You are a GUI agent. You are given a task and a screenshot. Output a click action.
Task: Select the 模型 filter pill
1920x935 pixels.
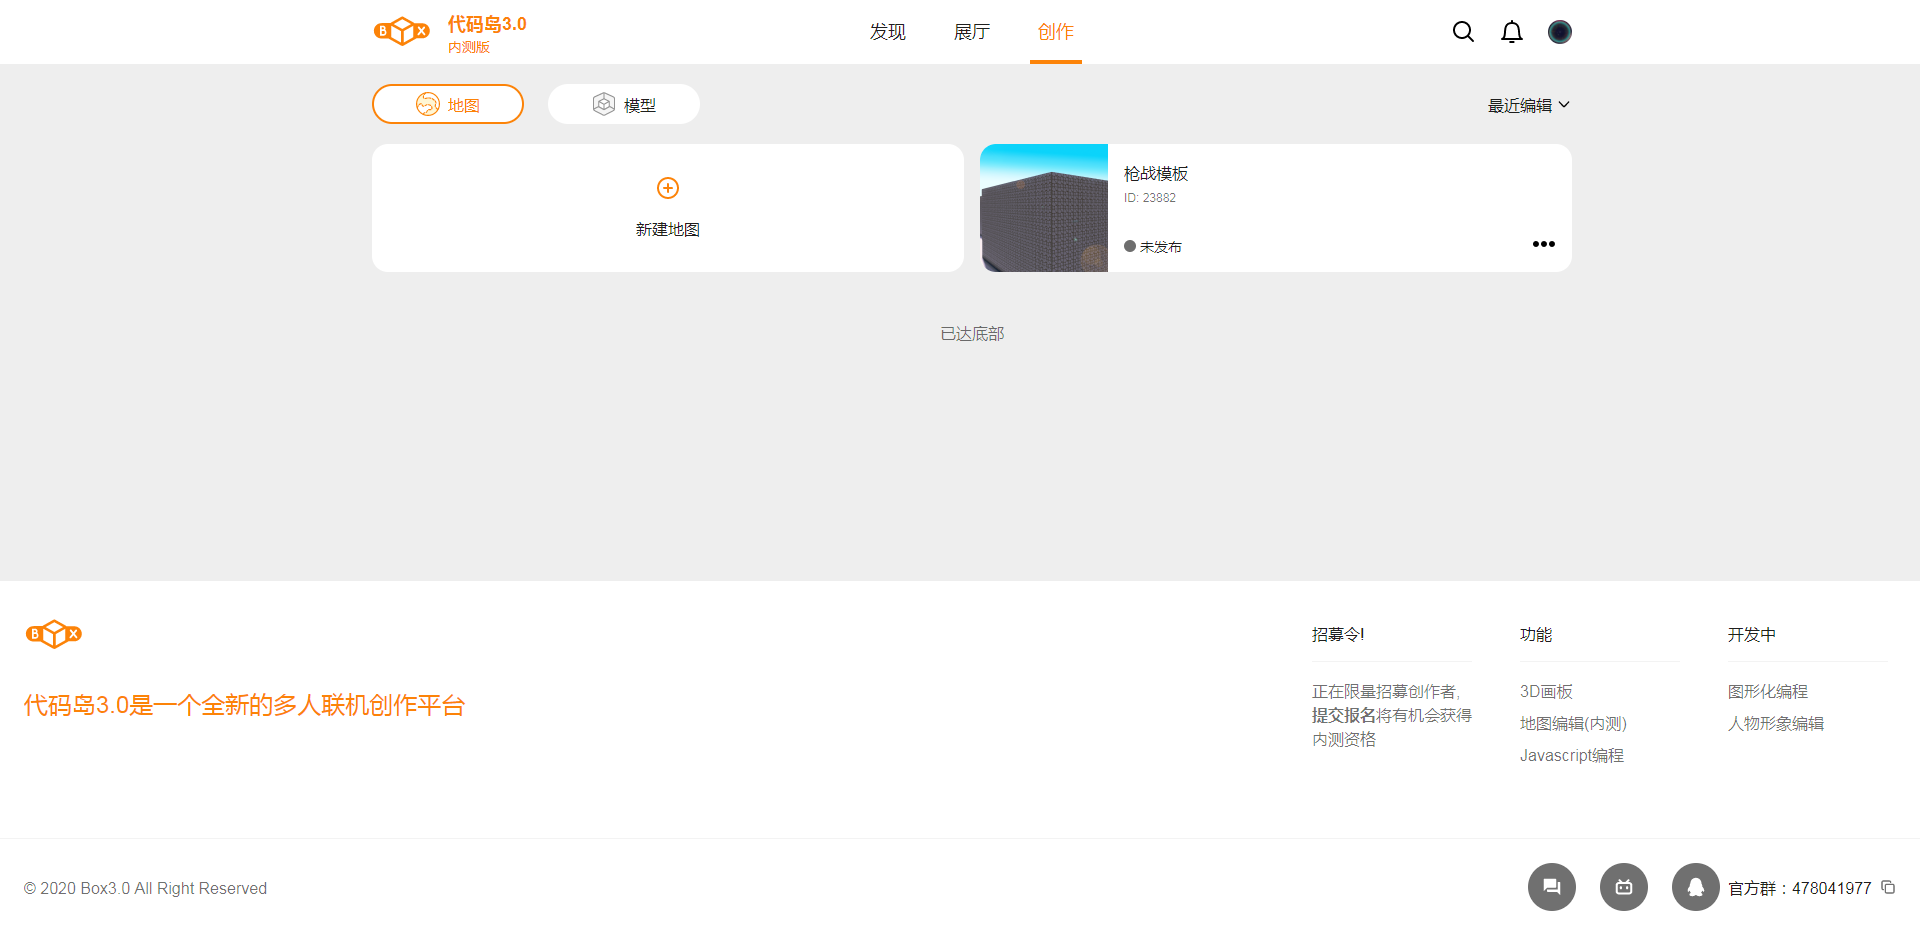point(624,104)
